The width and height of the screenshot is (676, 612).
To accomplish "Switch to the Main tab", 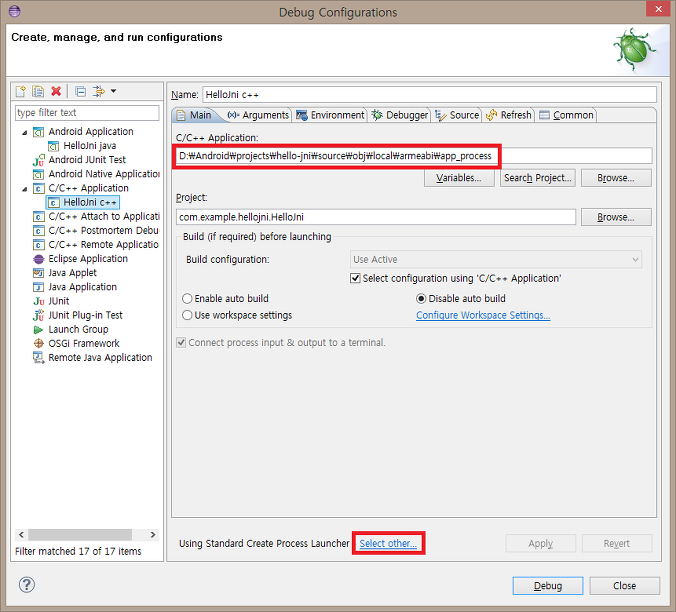I will click(194, 115).
